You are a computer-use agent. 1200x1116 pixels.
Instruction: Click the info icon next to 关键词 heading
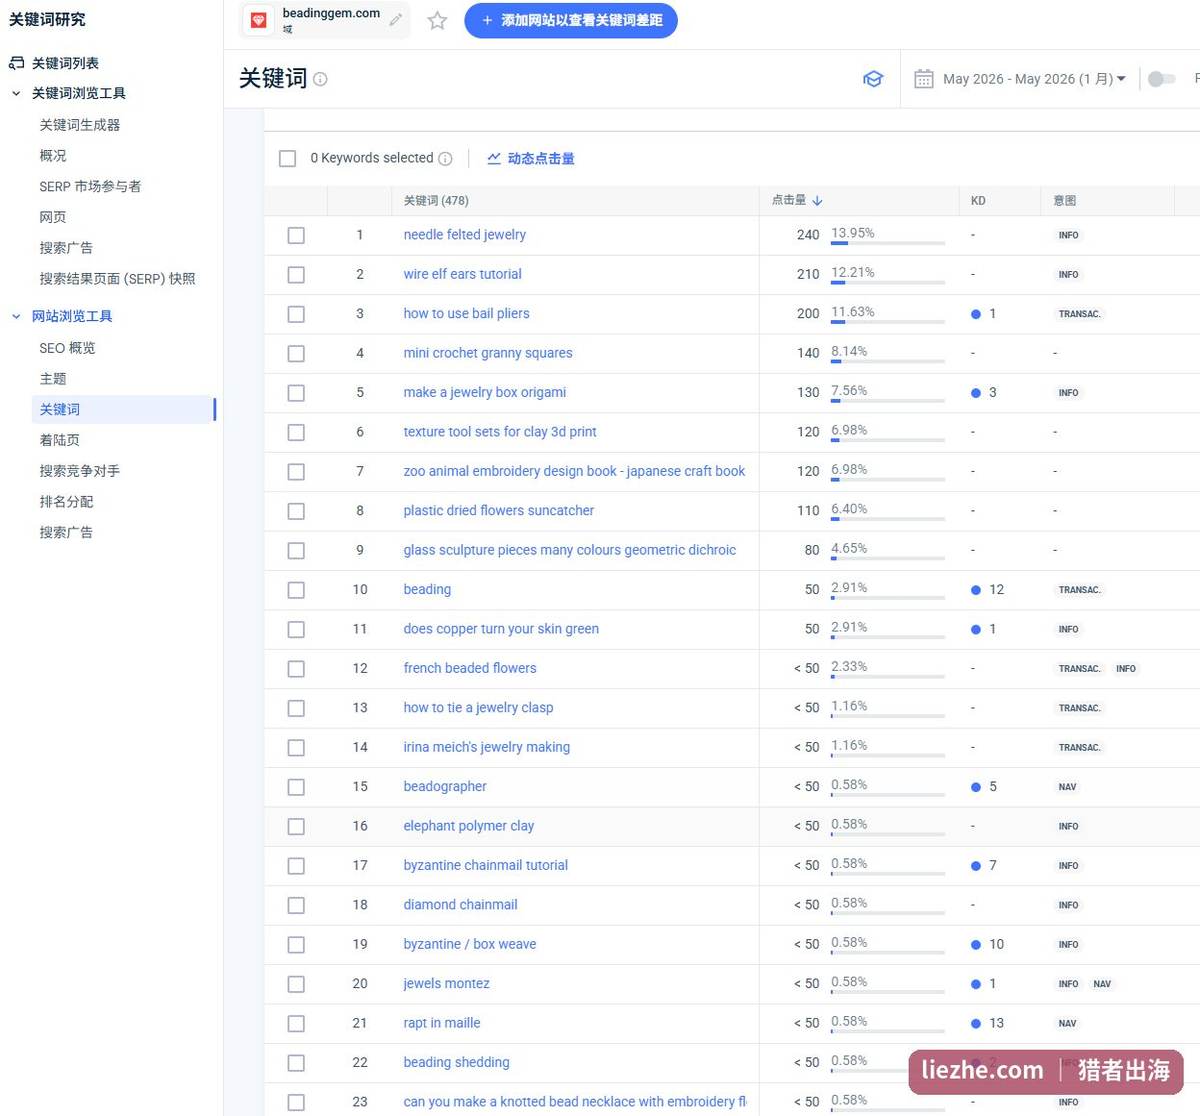(x=320, y=79)
